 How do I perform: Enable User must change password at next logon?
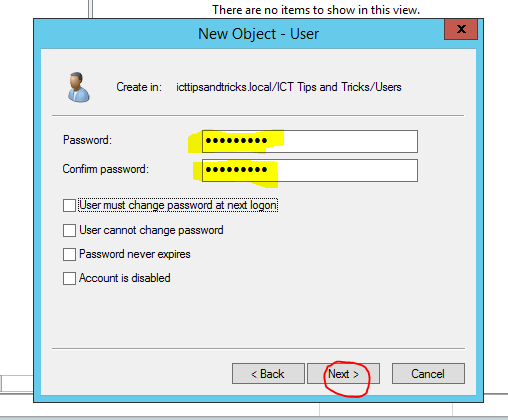tap(69, 205)
